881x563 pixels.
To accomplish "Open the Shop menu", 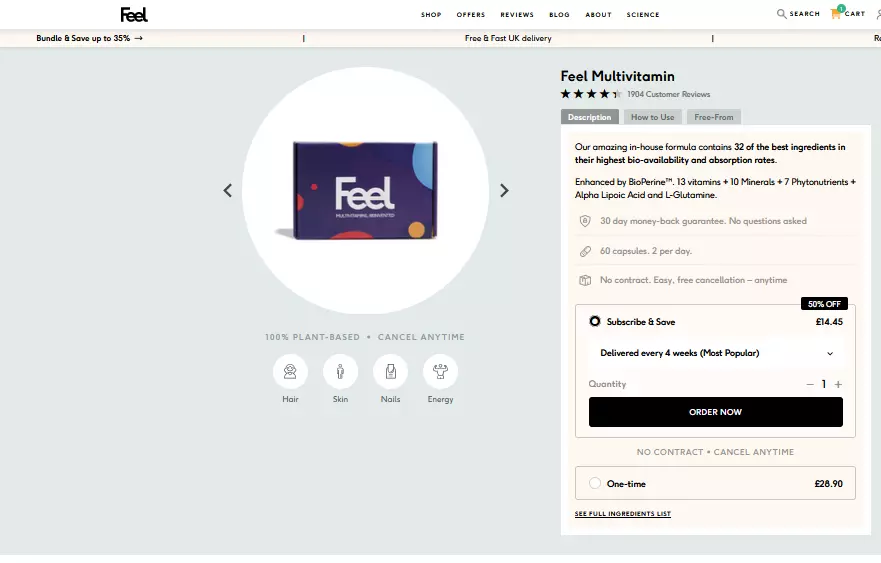I will (x=431, y=15).
